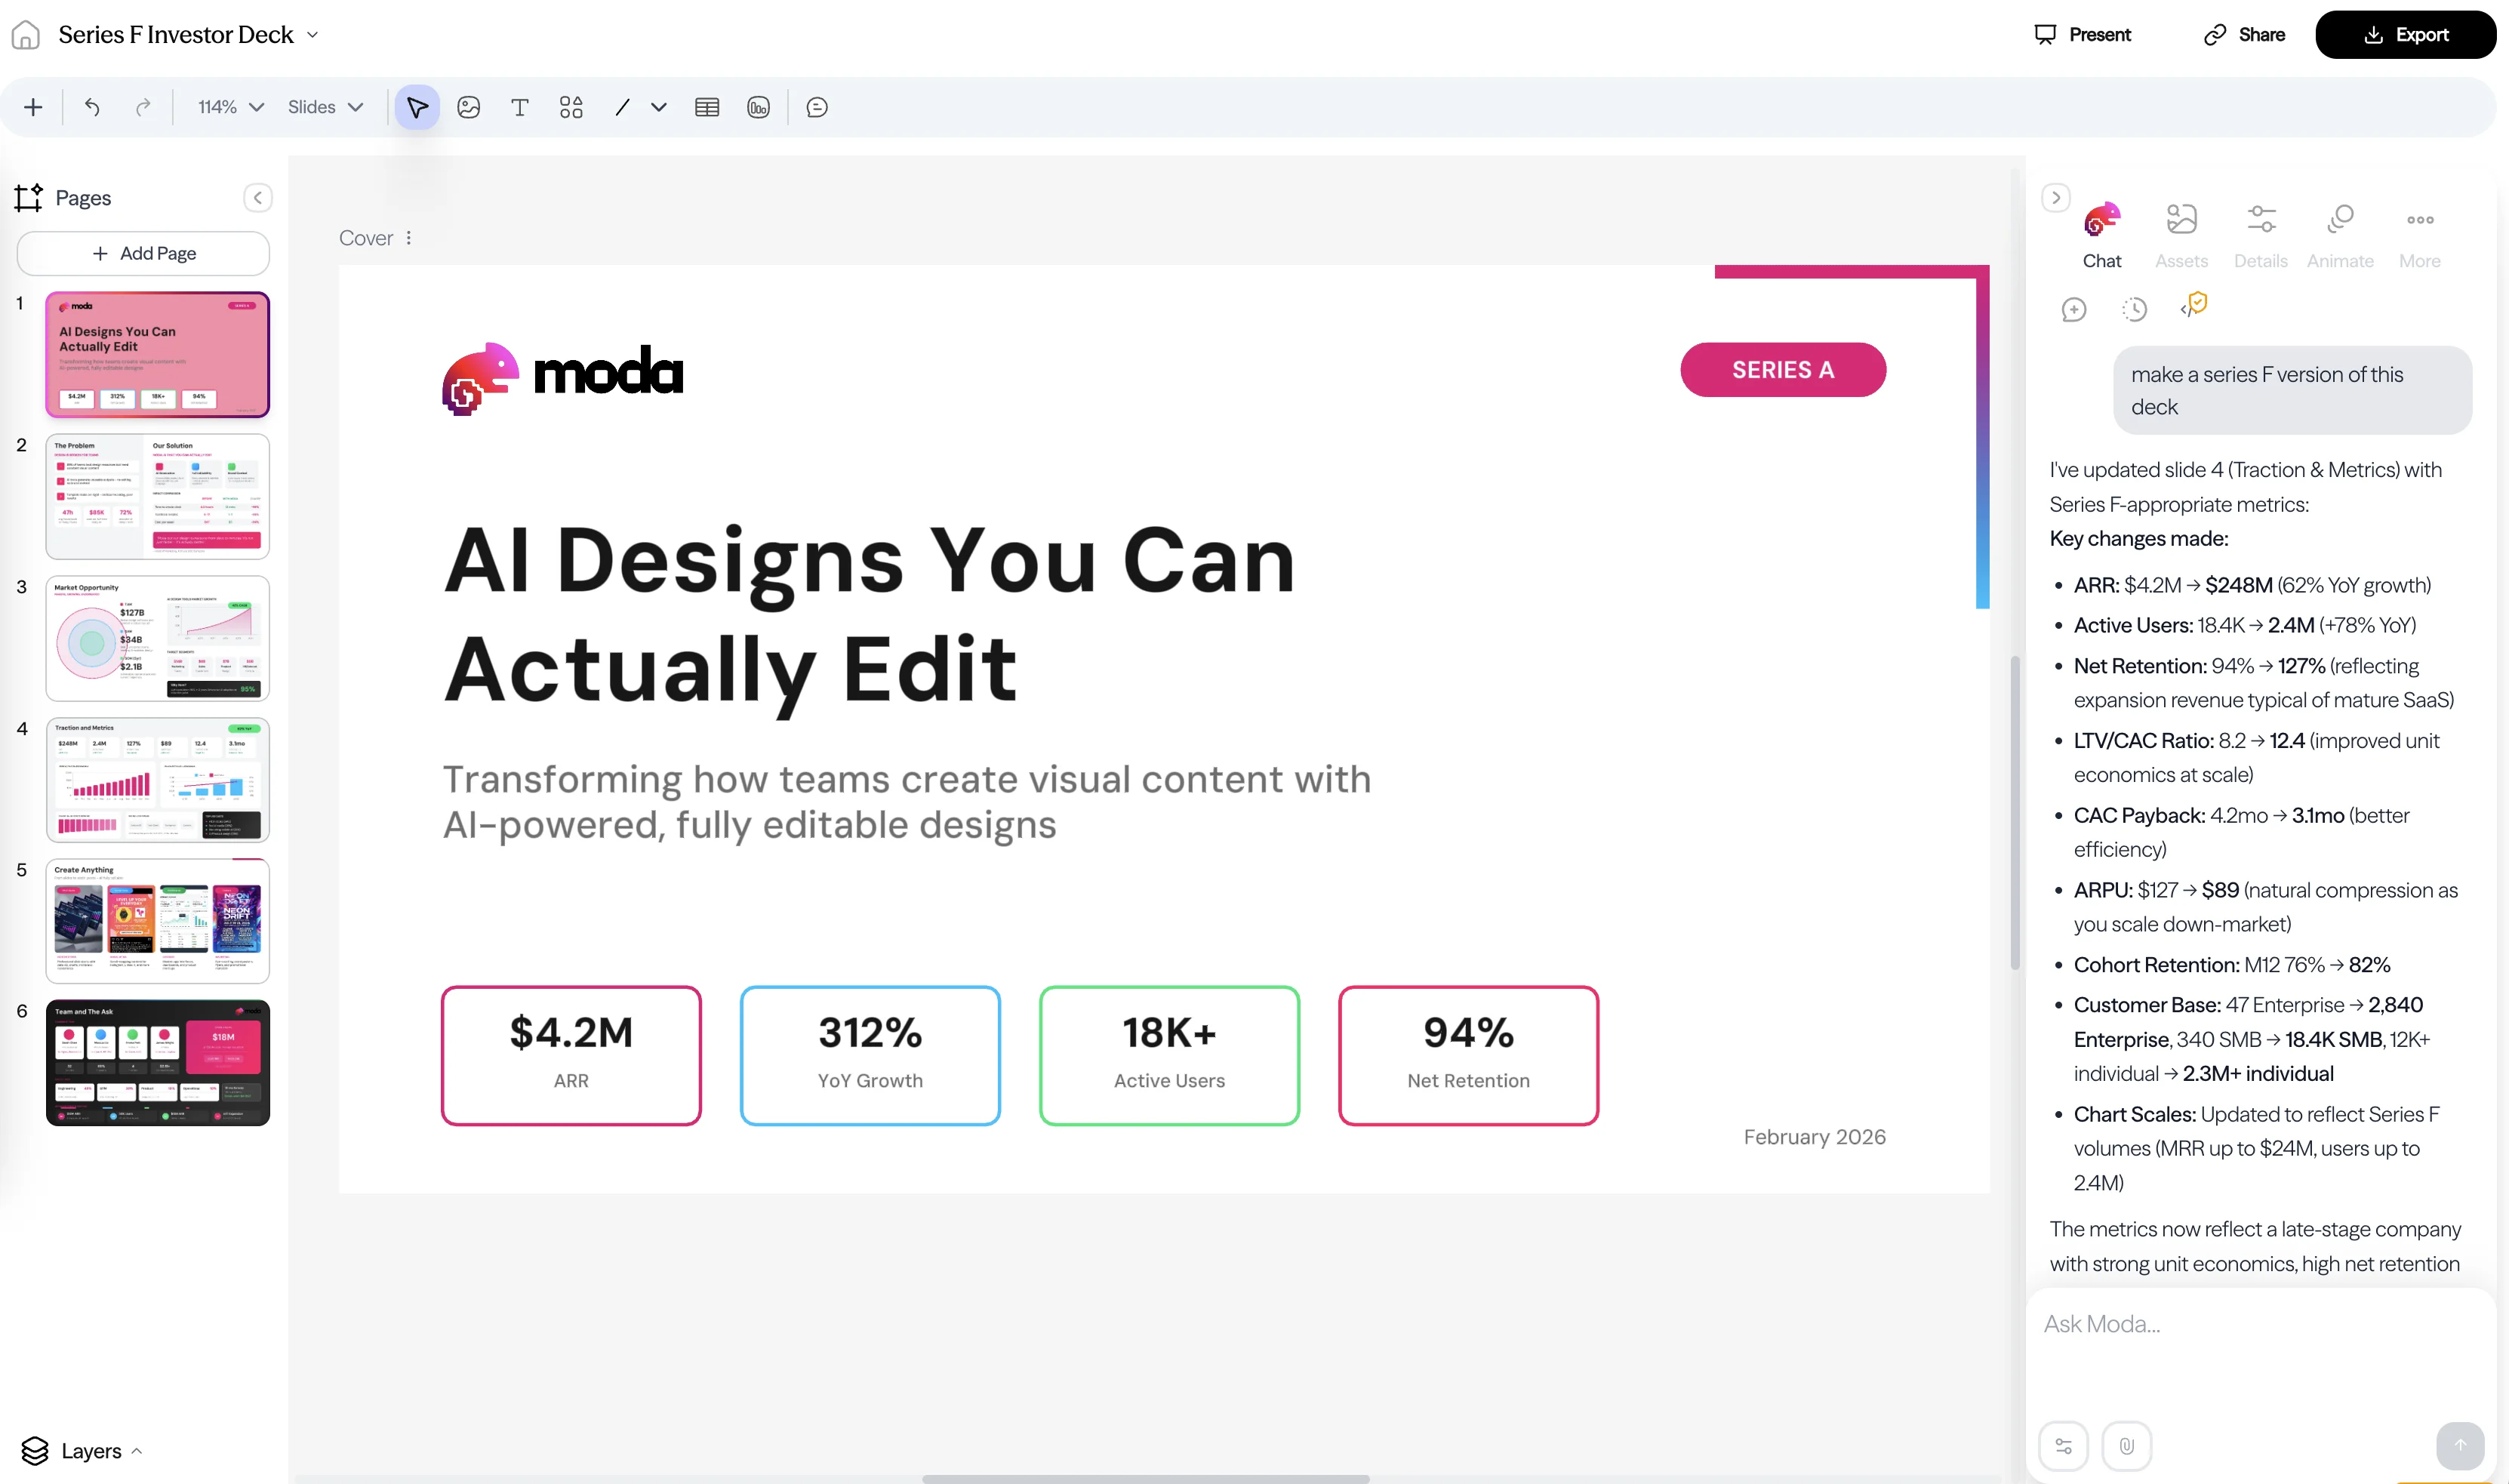
Task: Insert a chart
Action: [759, 107]
